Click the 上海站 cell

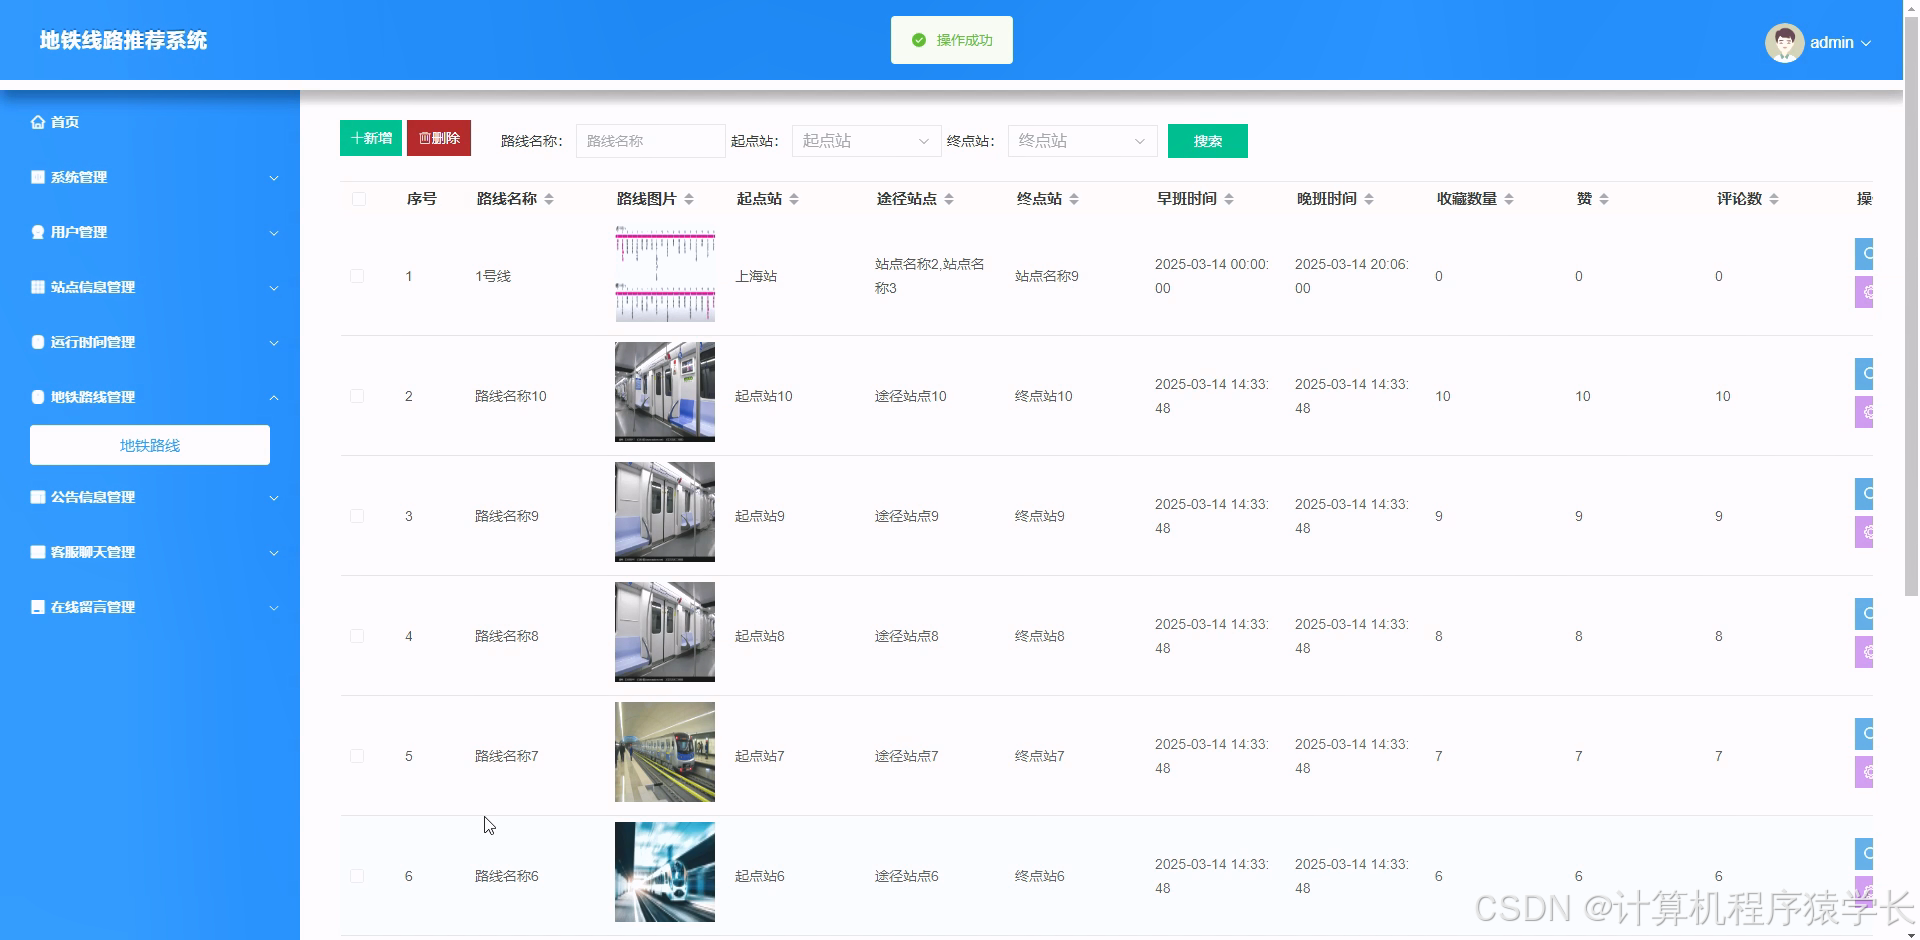[x=756, y=276]
